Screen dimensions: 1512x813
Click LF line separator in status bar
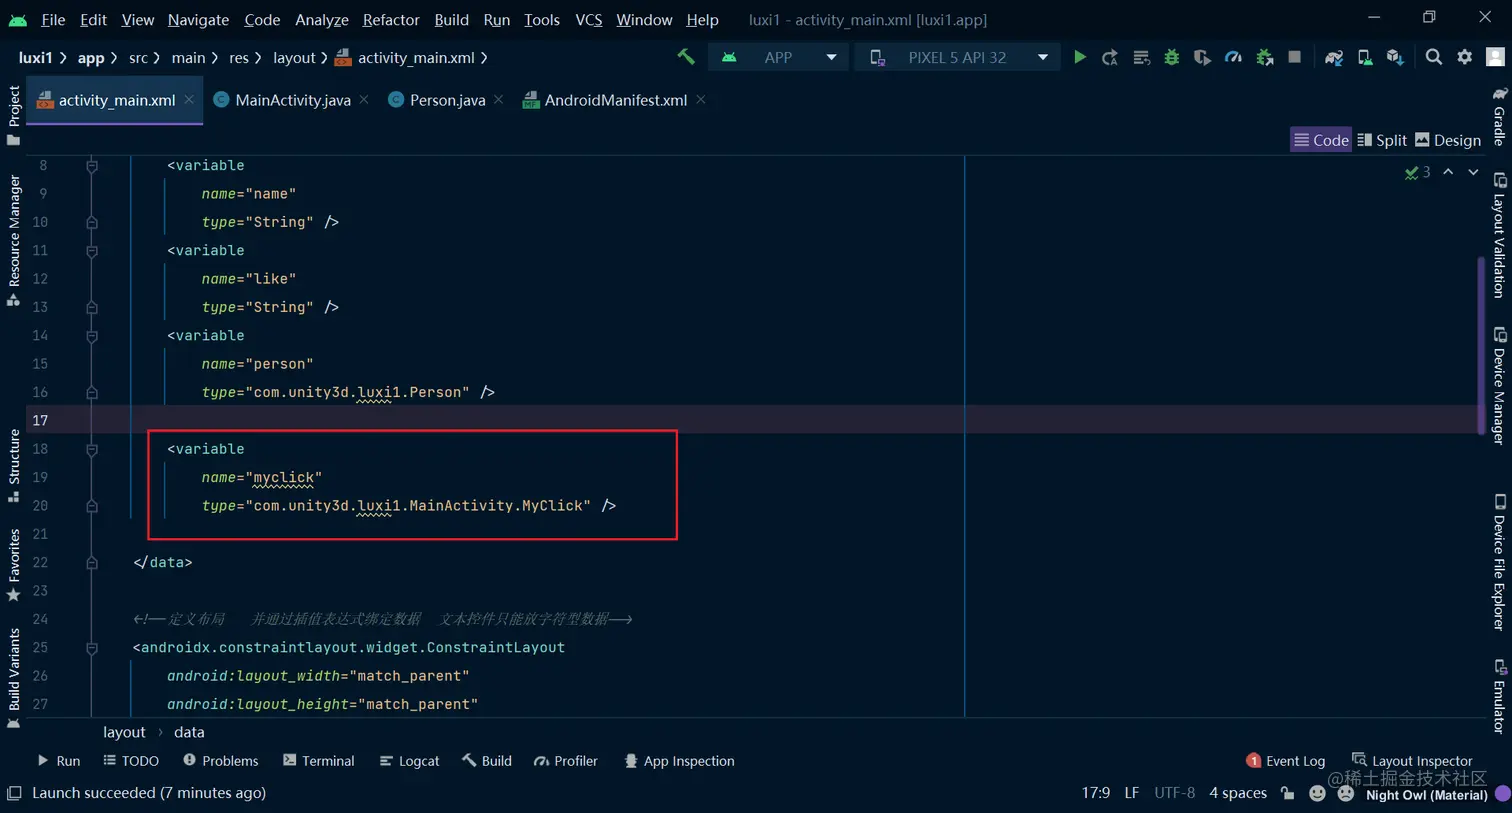[1132, 793]
